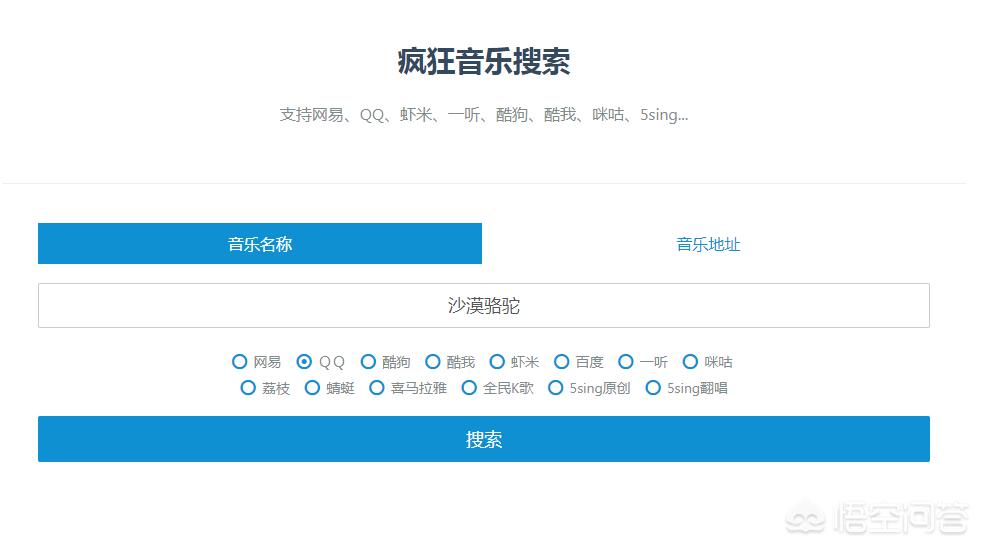Select the 咪咕 radio button
986x552 pixels.
pos(690,362)
